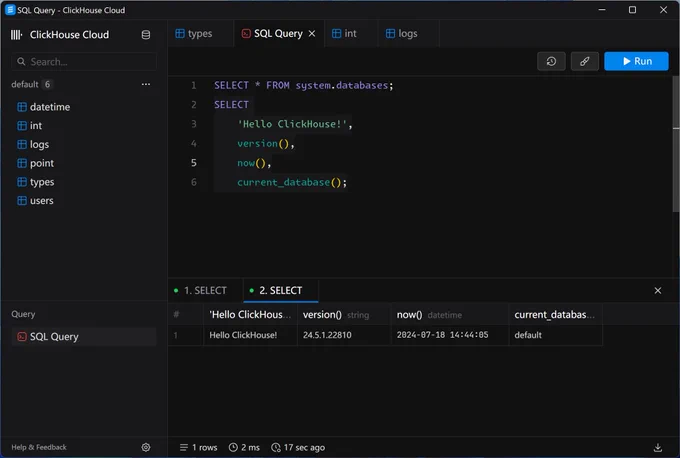Screen dimensions: 680x458
Task: Click the 17 sec ago status
Action: [298, 447]
